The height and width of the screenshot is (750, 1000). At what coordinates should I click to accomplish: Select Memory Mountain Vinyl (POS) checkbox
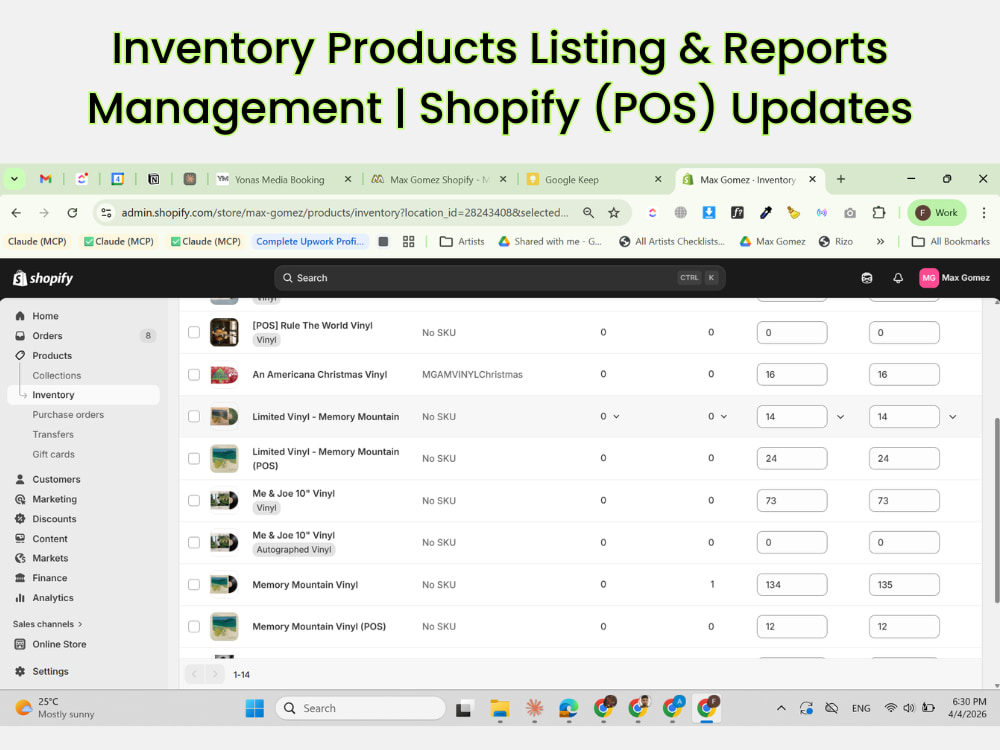coord(194,627)
